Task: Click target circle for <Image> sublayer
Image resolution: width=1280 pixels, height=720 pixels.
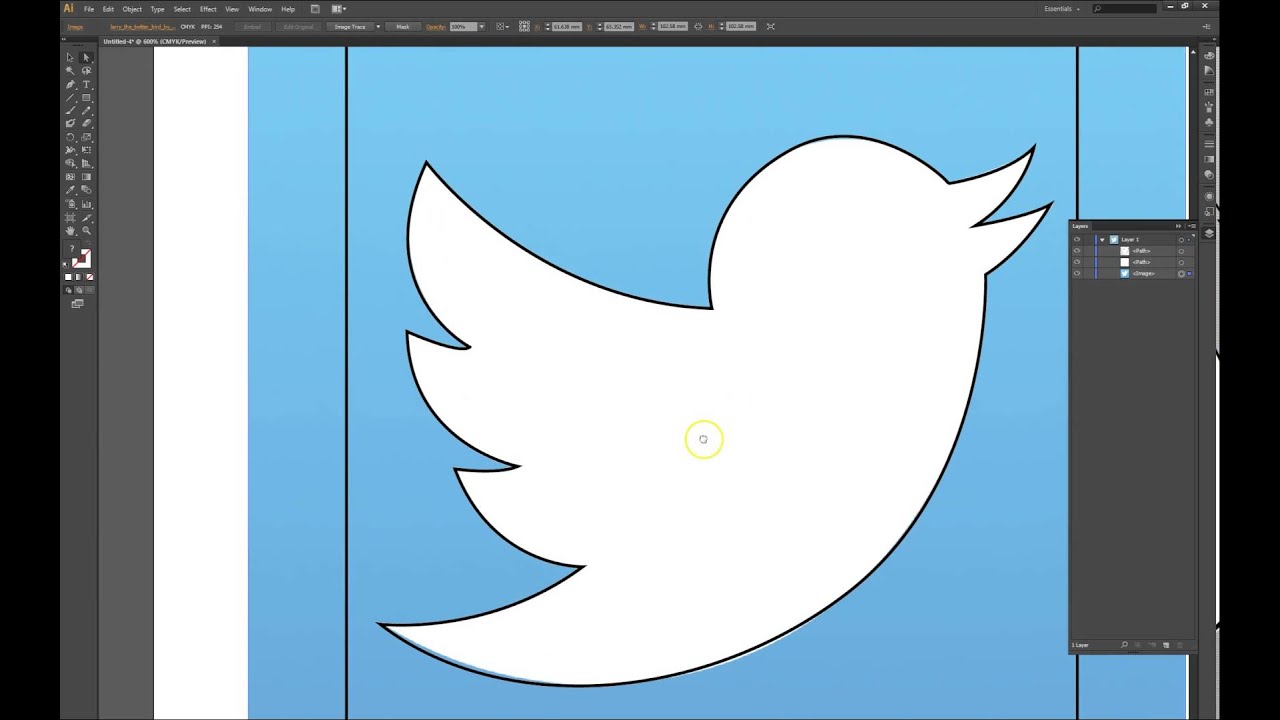Action: click(1181, 273)
